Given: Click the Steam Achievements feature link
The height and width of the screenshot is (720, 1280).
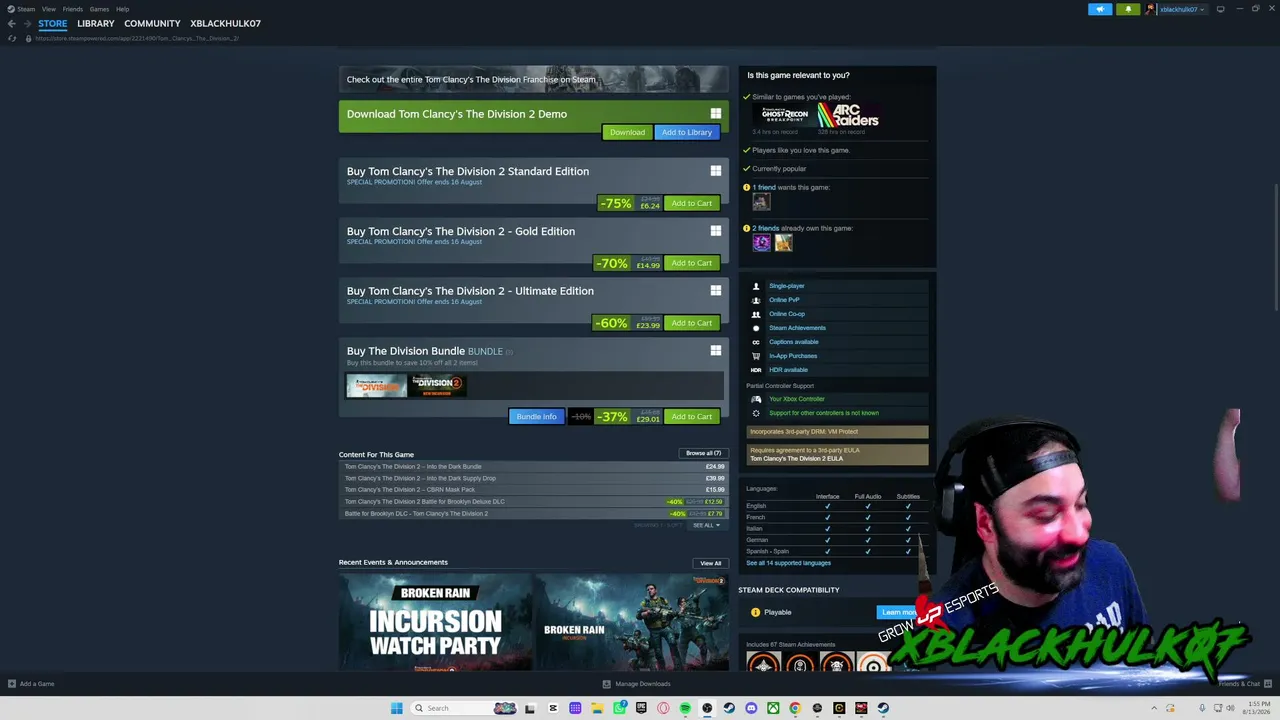Looking at the screenshot, I should click(x=797, y=328).
